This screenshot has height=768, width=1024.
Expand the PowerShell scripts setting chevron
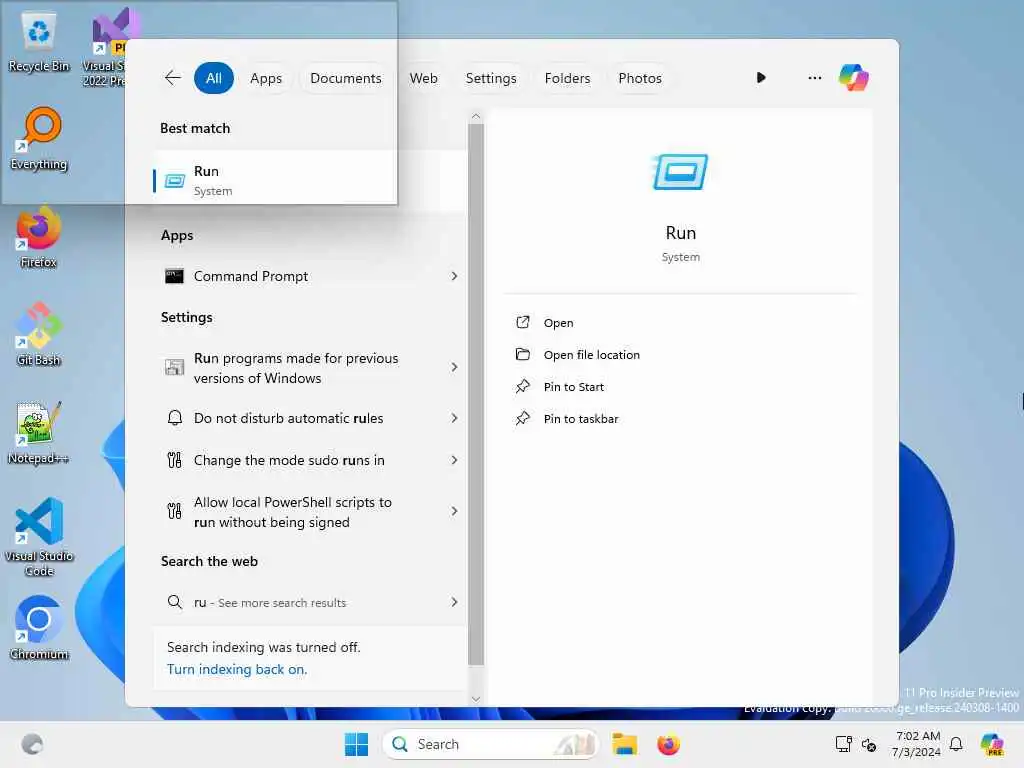click(454, 511)
